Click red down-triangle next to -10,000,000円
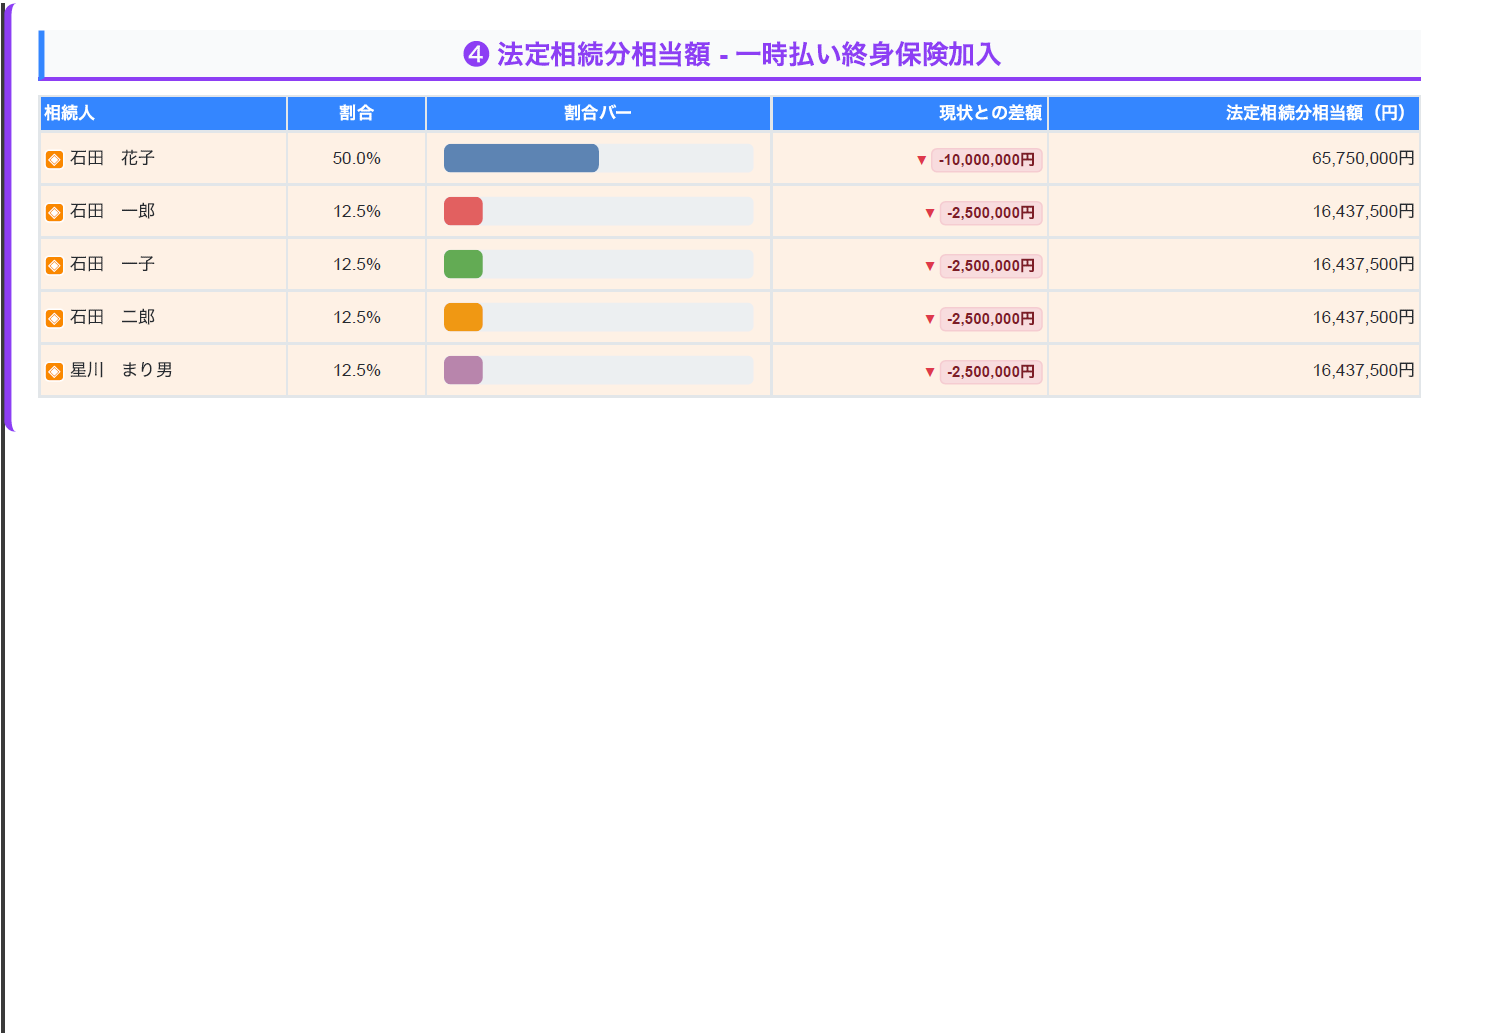 (921, 160)
